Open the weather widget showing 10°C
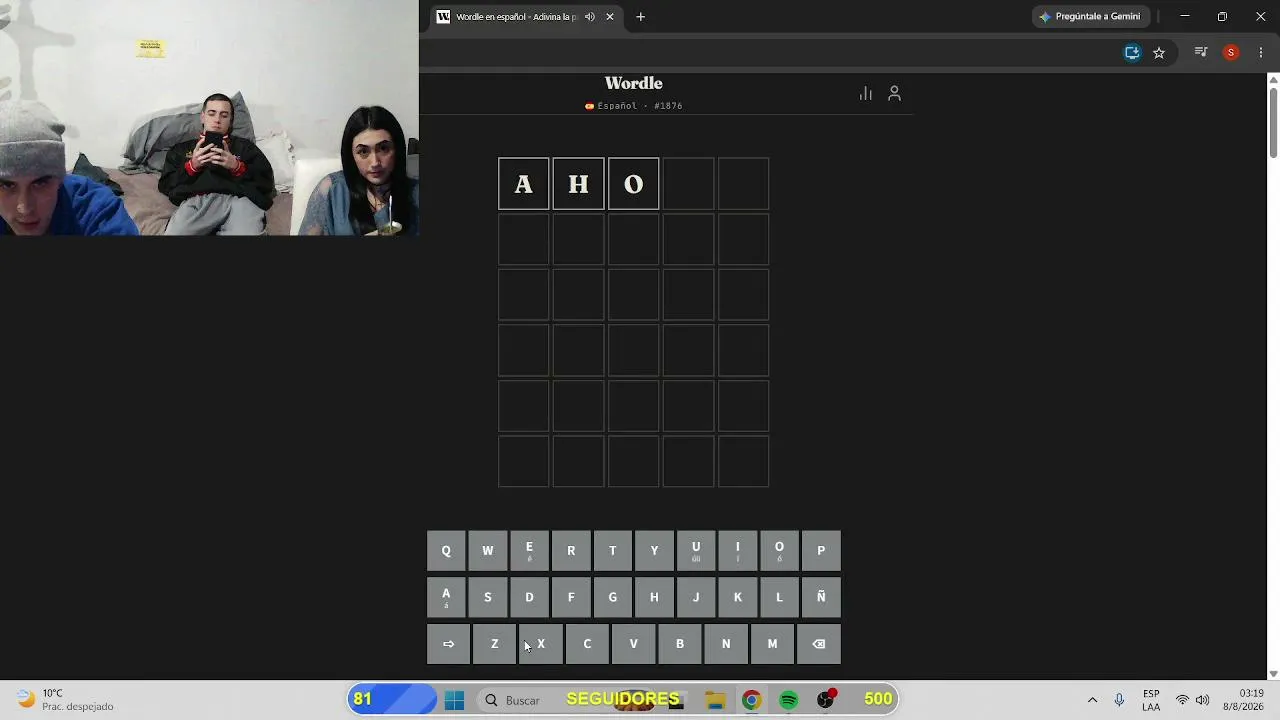 click(66, 700)
